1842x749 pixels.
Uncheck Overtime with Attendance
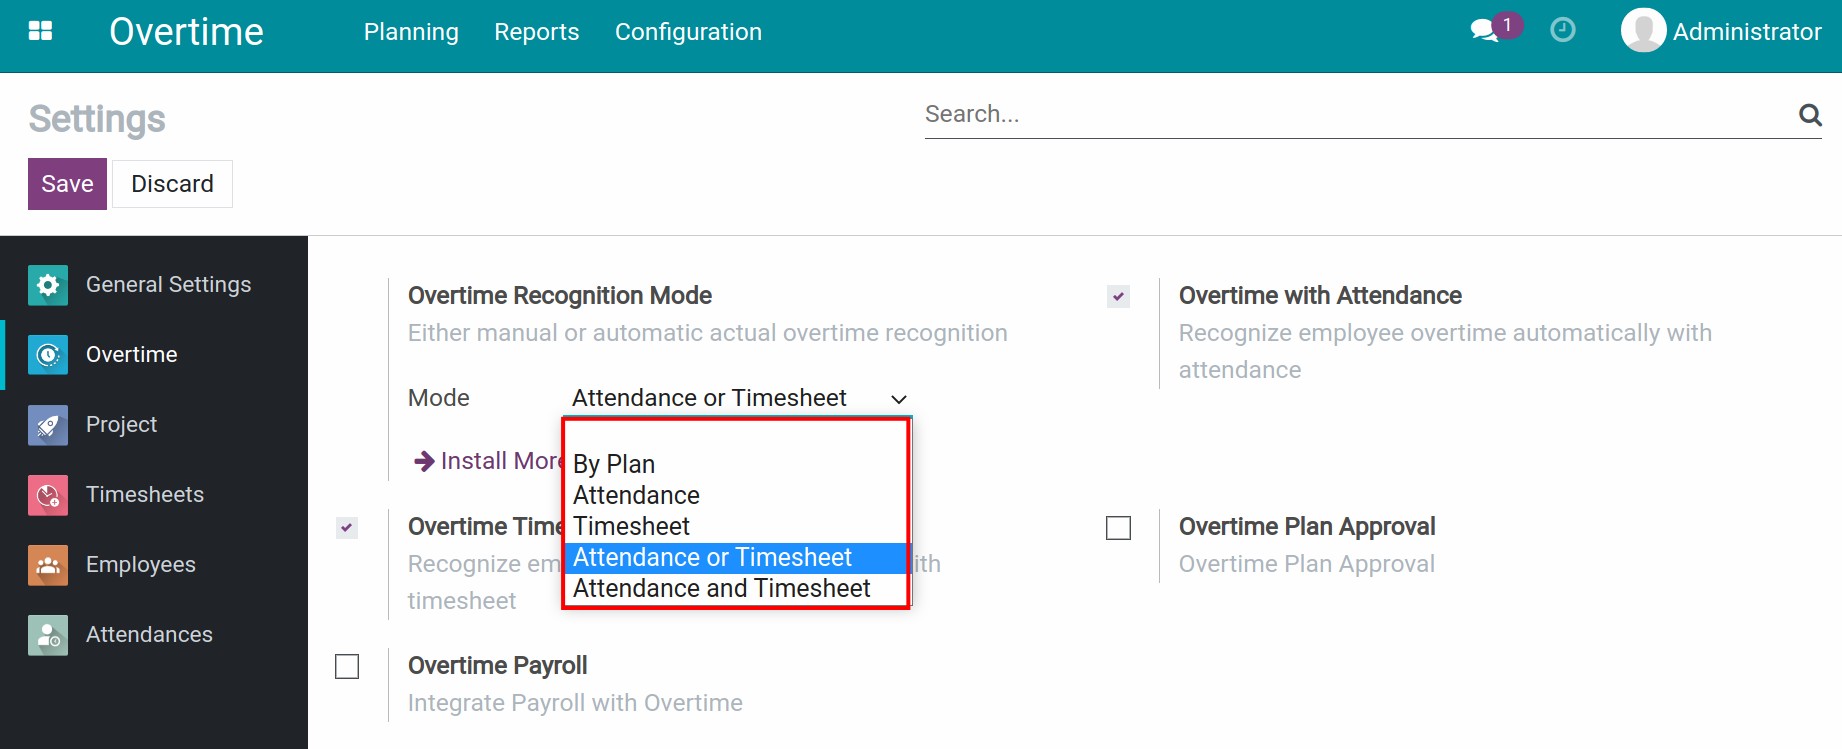coord(1117,296)
